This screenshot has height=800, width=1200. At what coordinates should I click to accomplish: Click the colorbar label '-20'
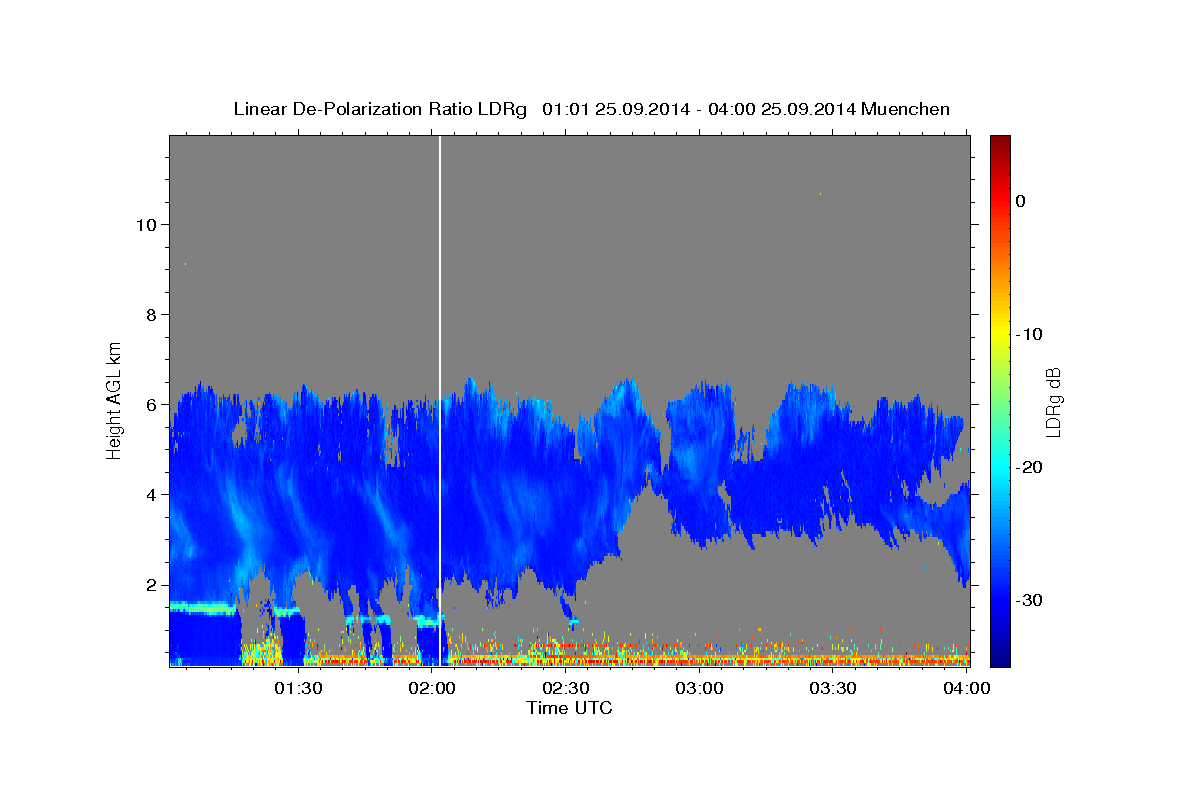1030,467
